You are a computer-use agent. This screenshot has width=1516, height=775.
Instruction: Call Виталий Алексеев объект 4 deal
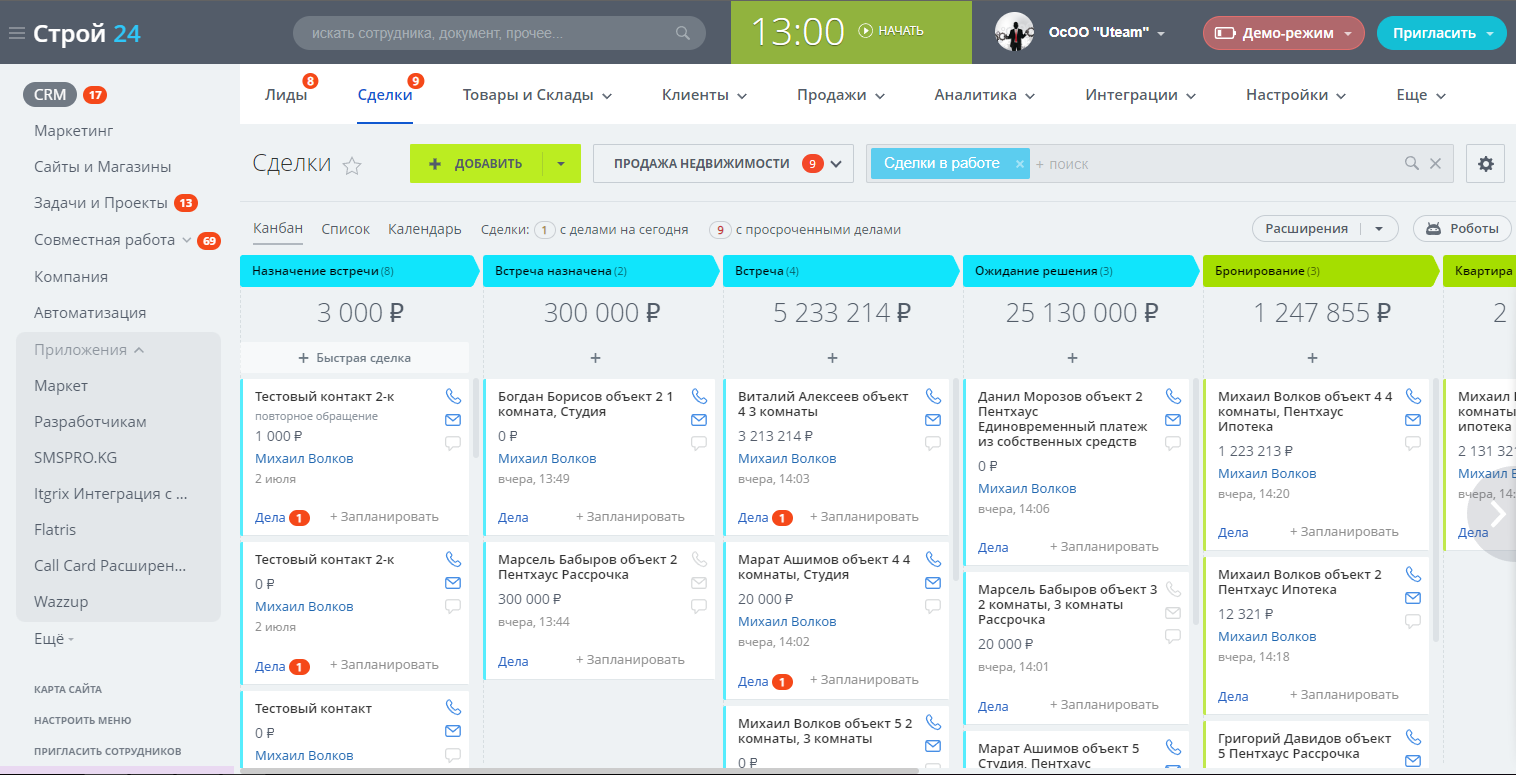pos(933,396)
